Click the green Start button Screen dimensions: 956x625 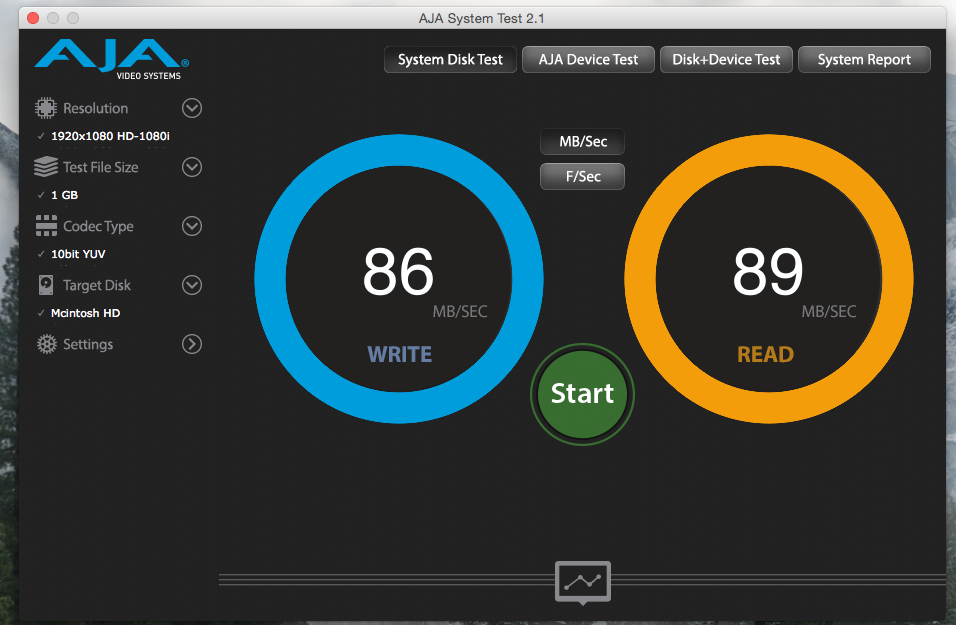point(582,394)
